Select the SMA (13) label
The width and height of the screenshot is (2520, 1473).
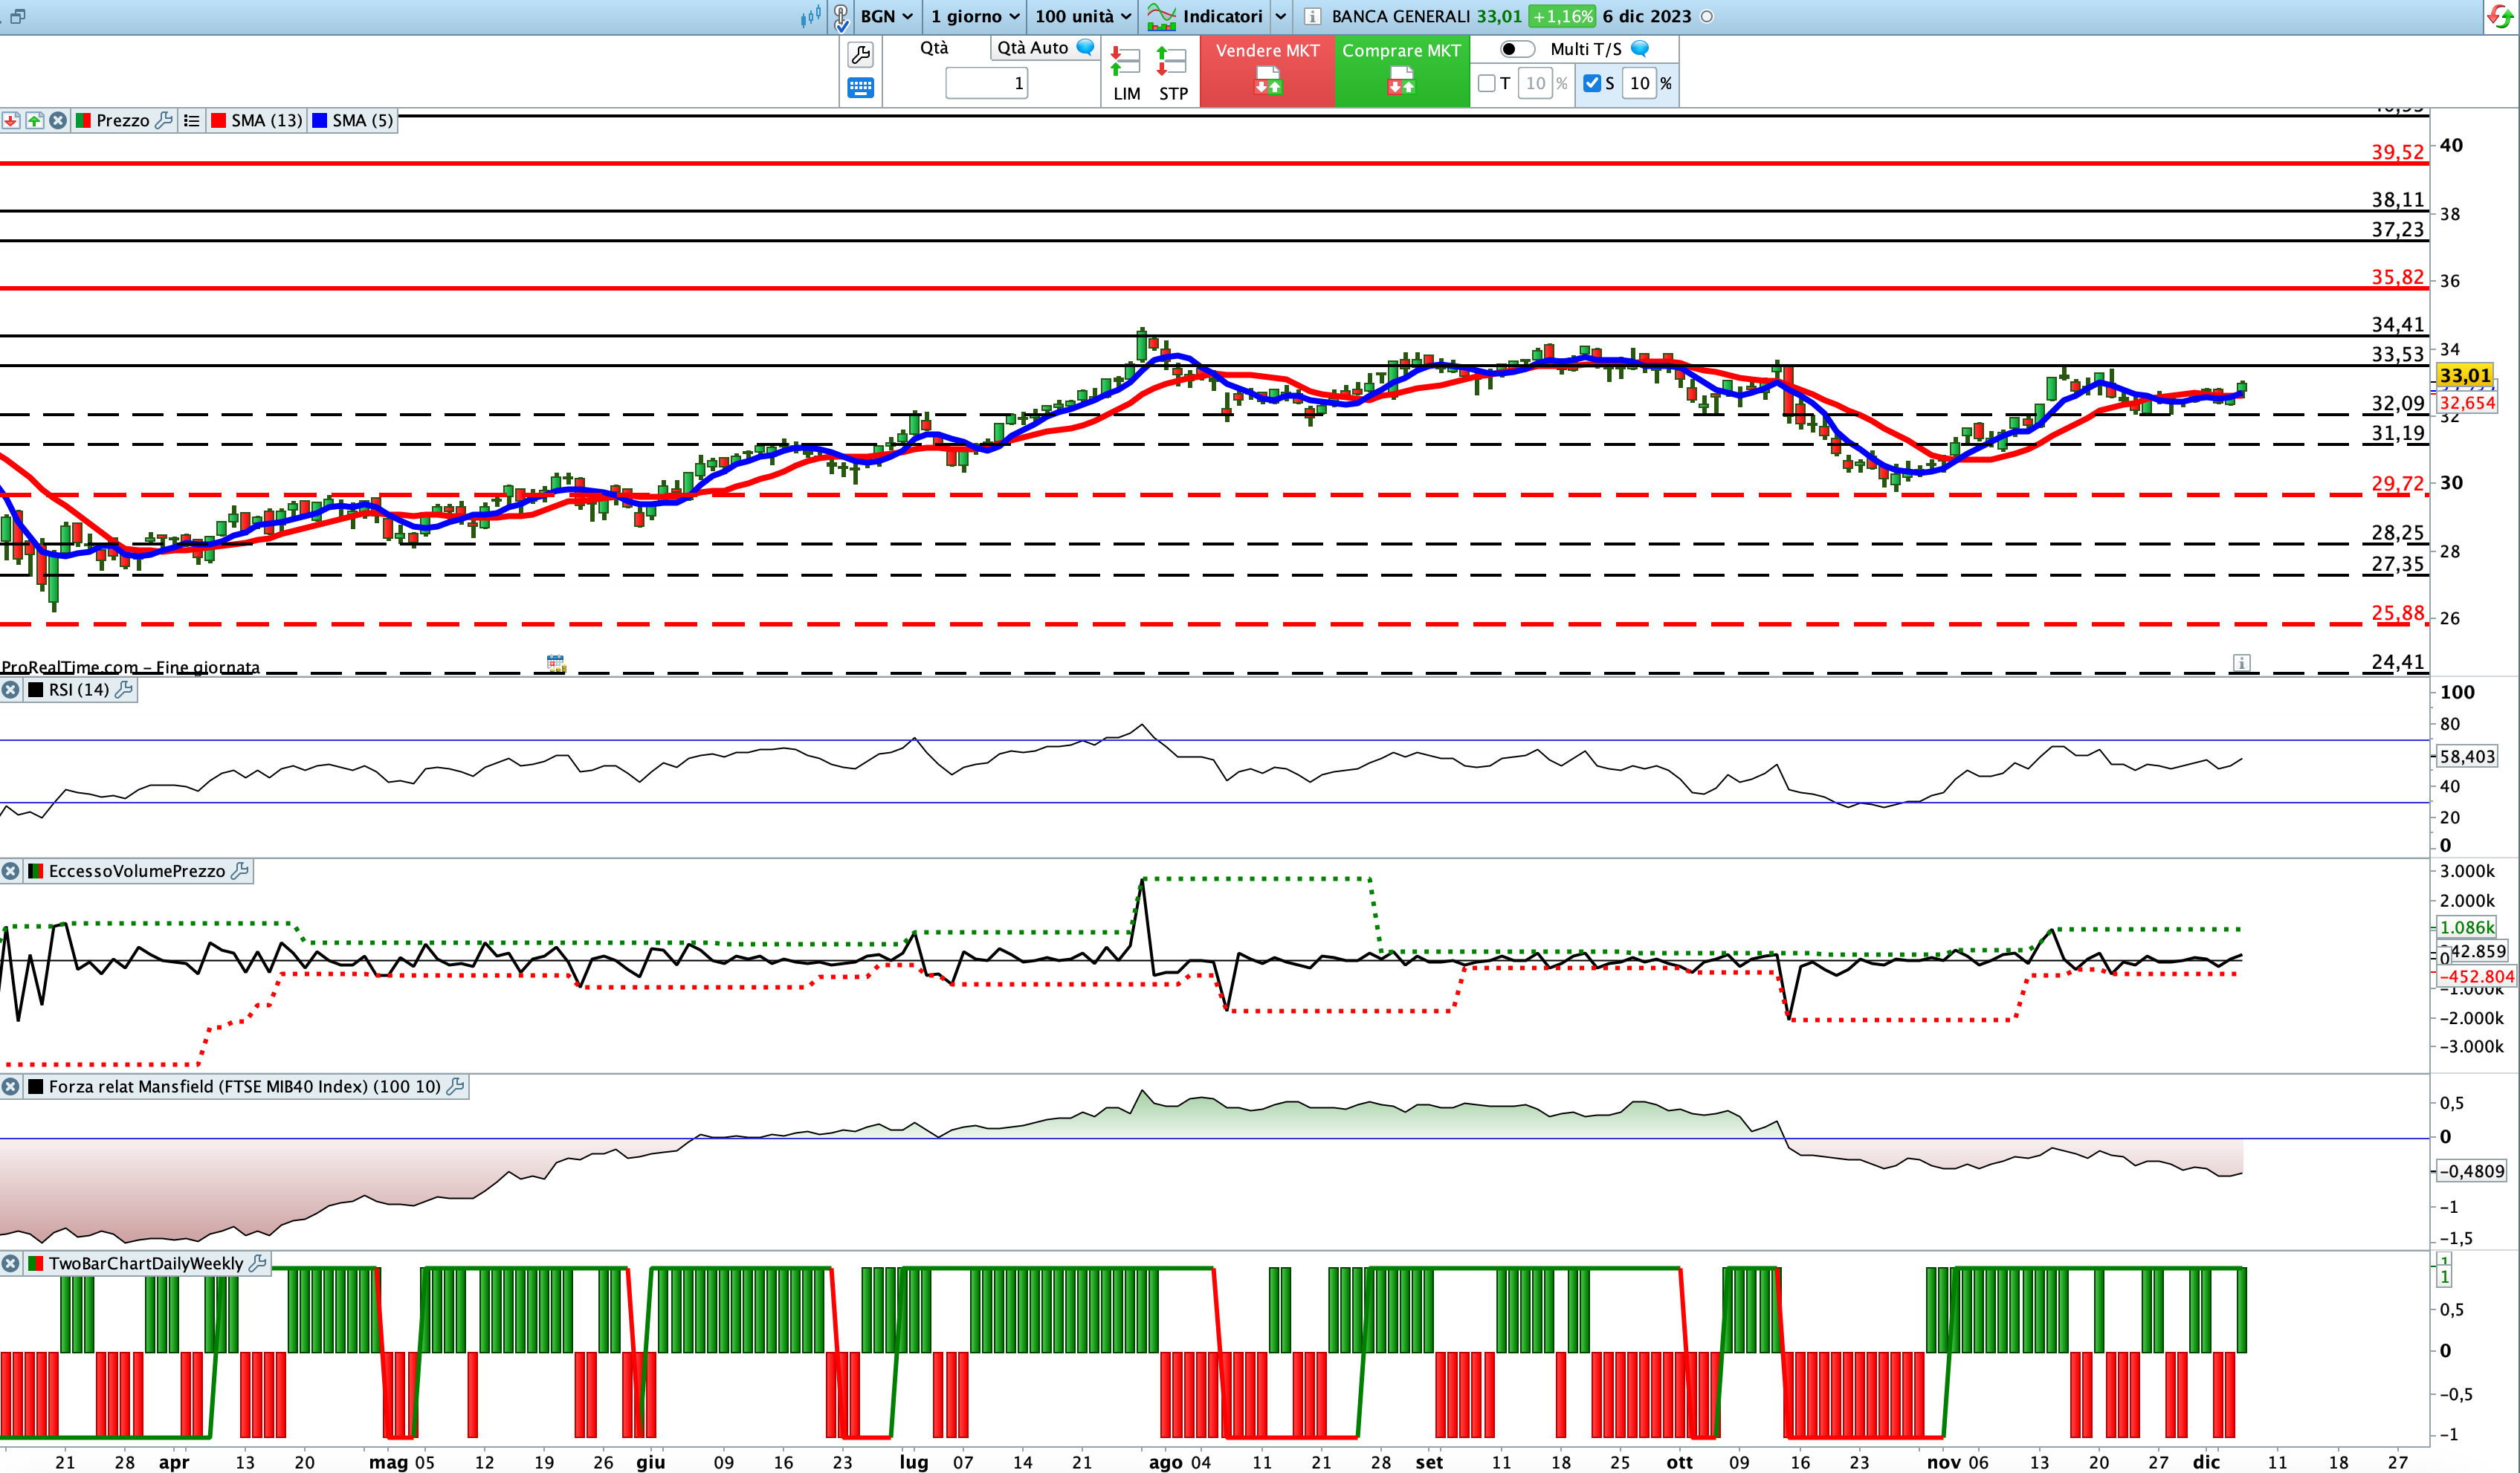(266, 120)
